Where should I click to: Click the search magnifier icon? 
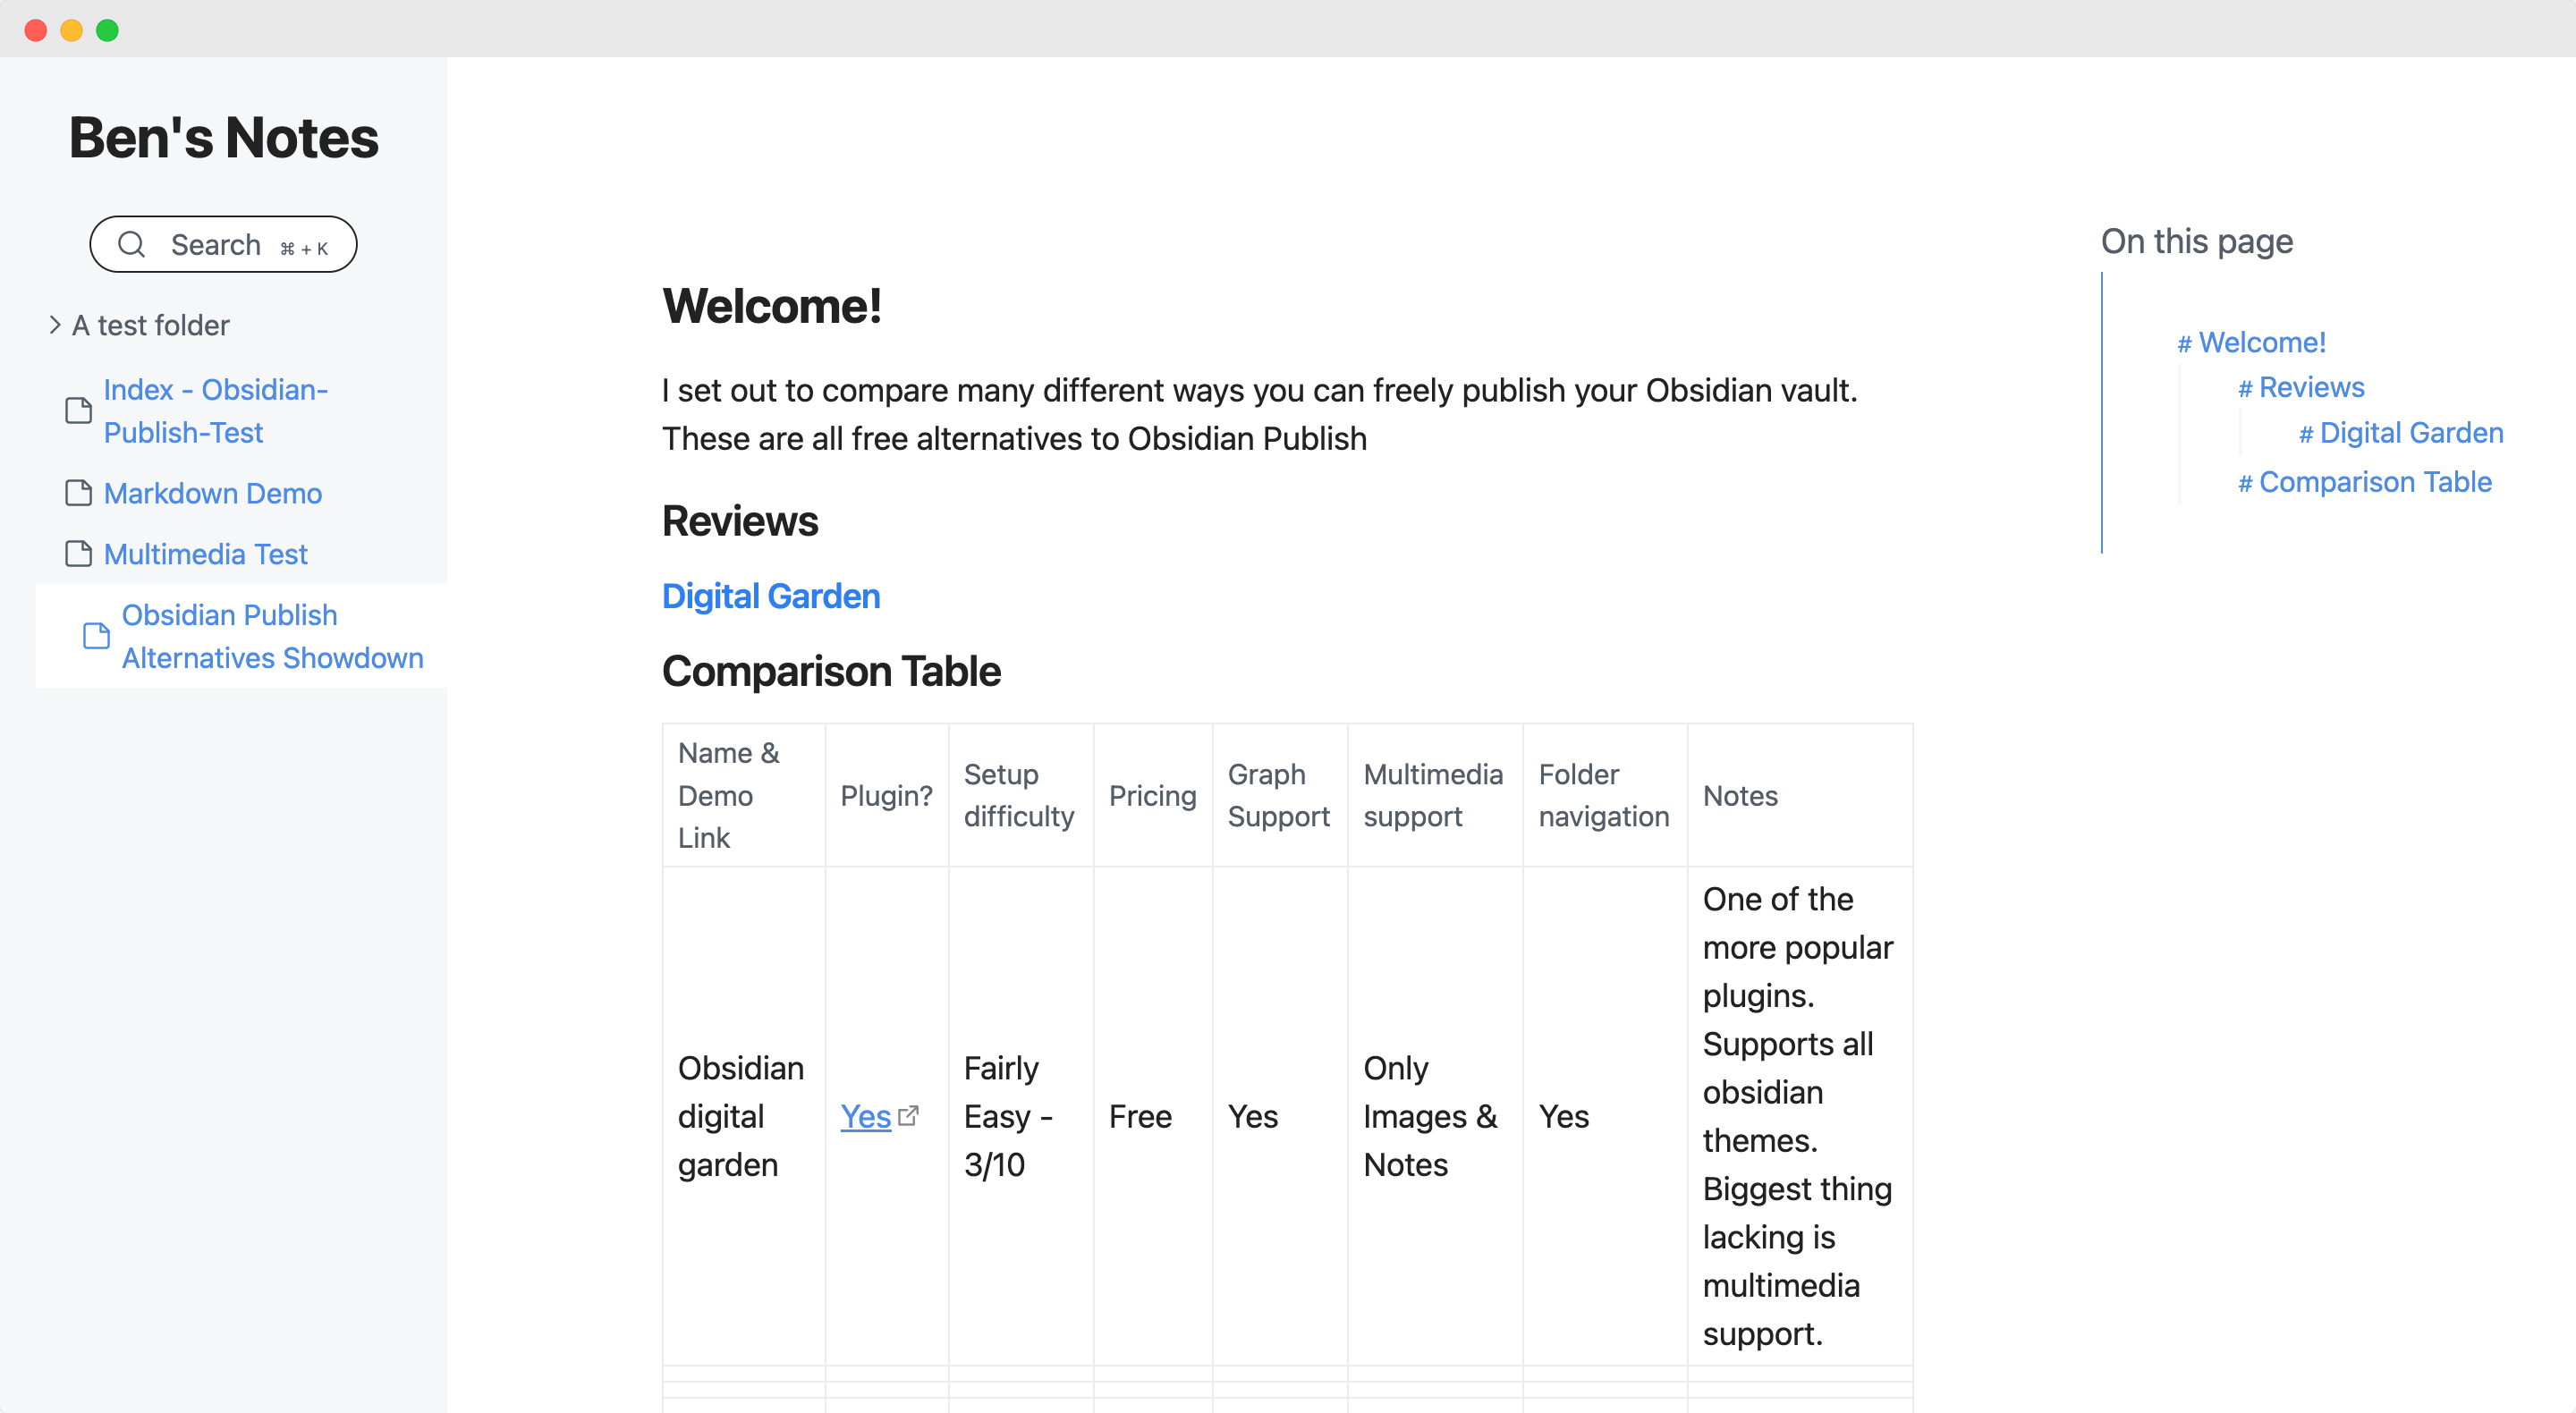(132, 244)
